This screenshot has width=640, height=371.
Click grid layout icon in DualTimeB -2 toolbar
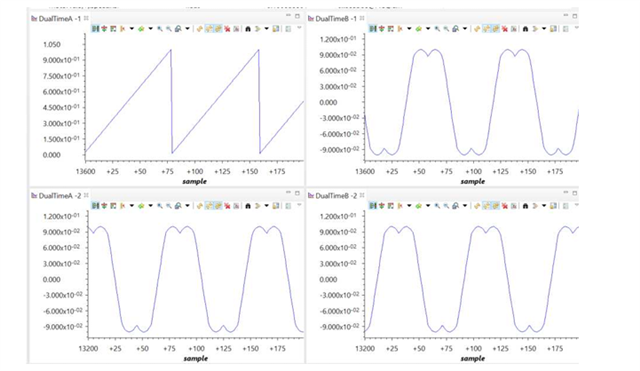click(391, 205)
